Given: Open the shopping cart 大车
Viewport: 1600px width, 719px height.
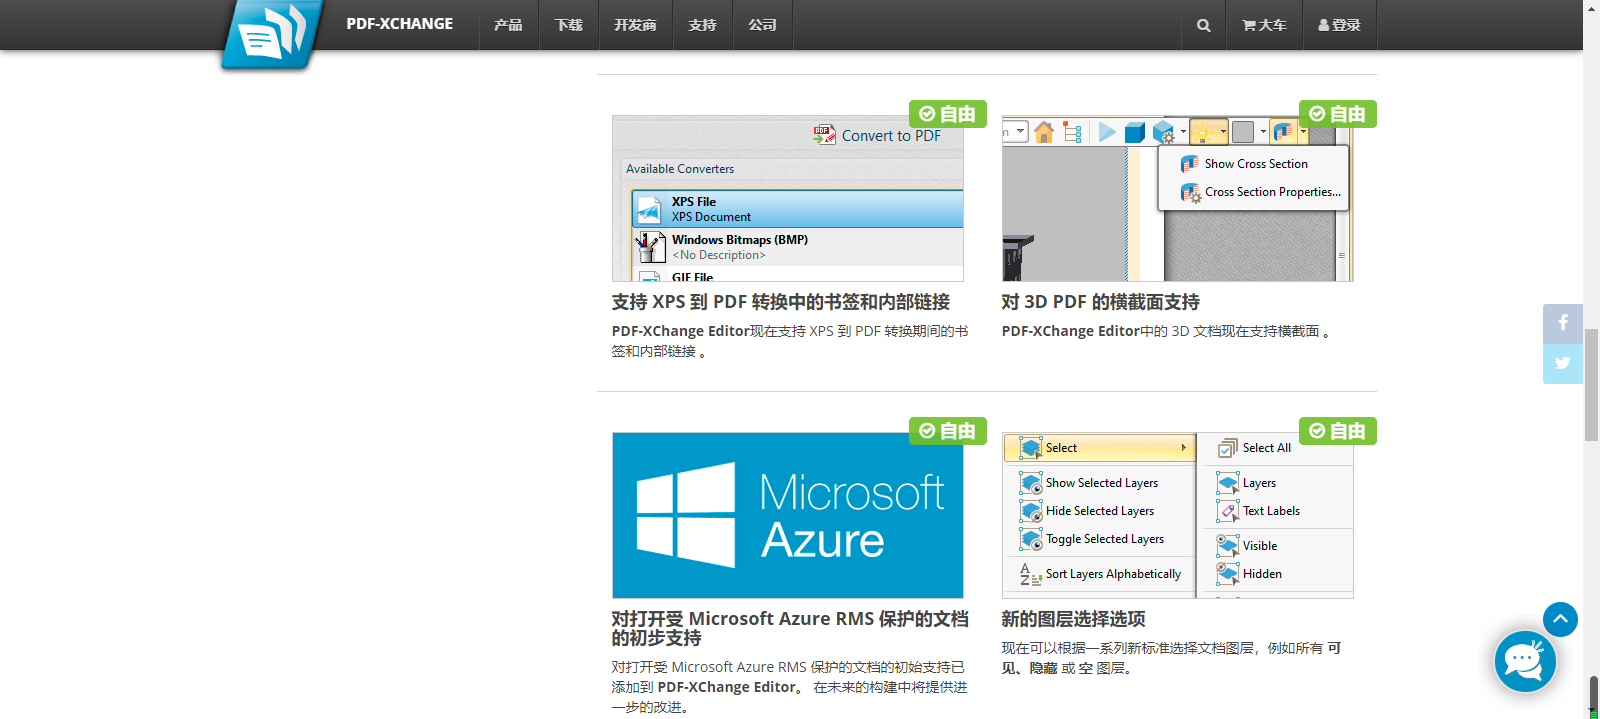Looking at the screenshot, I should click(x=1264, y=25).
